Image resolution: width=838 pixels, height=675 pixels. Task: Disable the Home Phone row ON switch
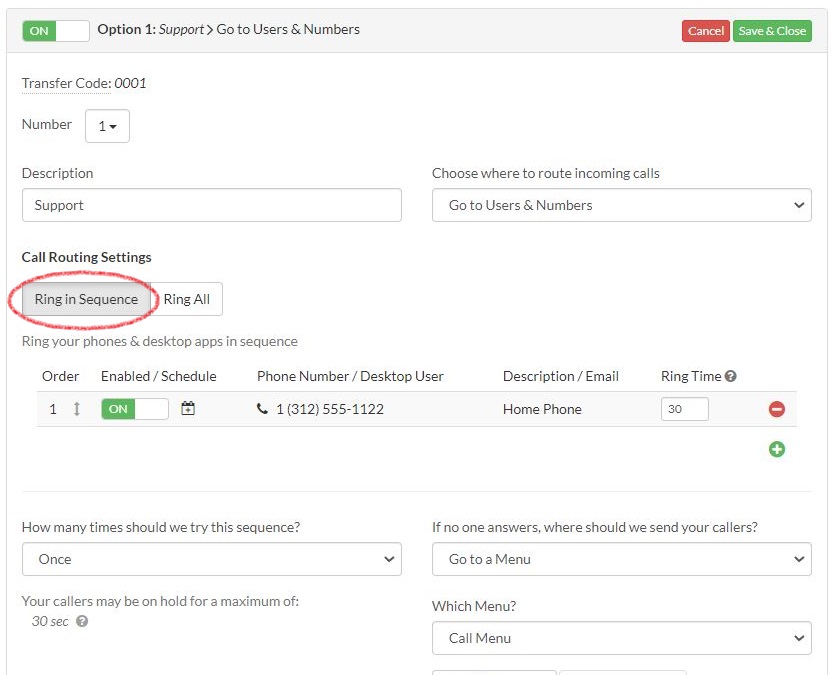click(134, 409)
